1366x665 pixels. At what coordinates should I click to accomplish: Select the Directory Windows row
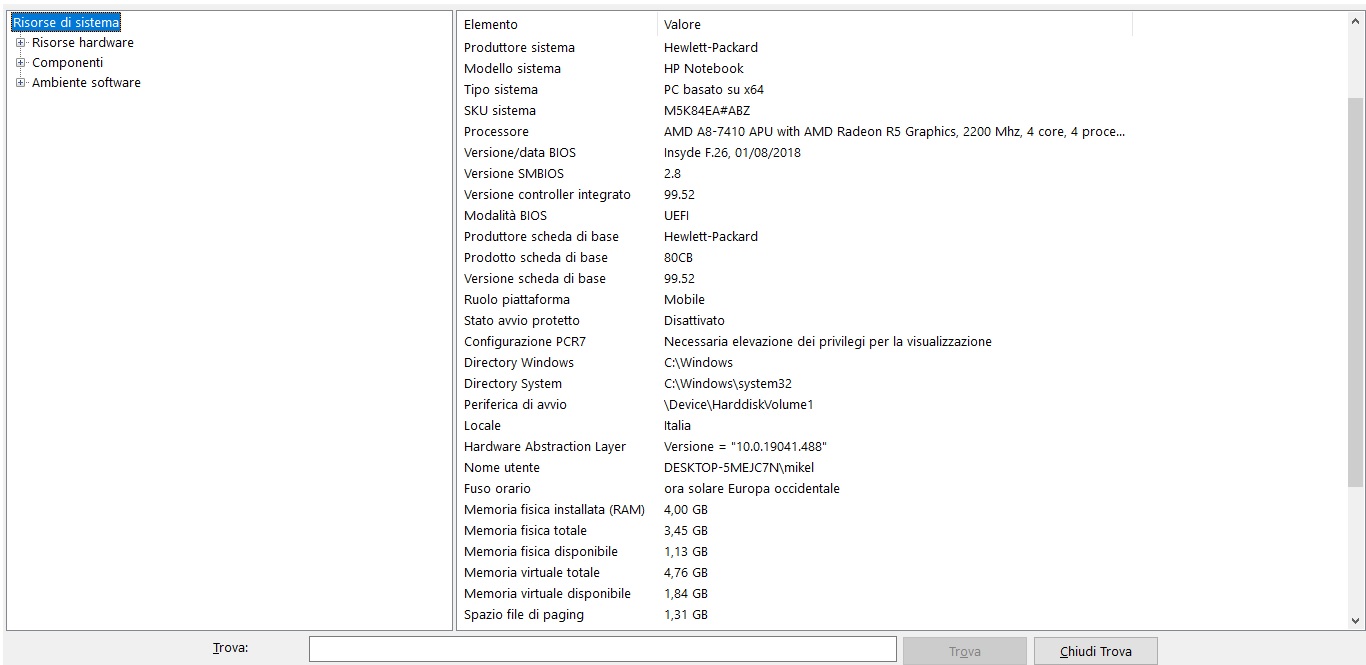point(795,362)
